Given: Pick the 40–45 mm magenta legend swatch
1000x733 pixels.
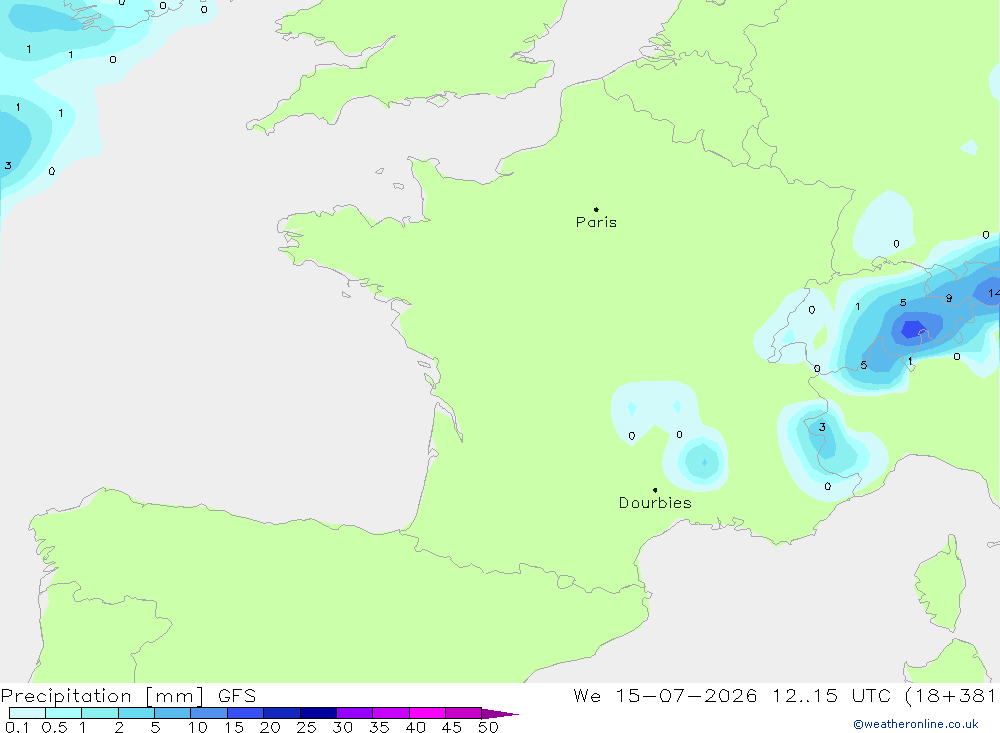Looking at the screenshot, I should point(427,713).
